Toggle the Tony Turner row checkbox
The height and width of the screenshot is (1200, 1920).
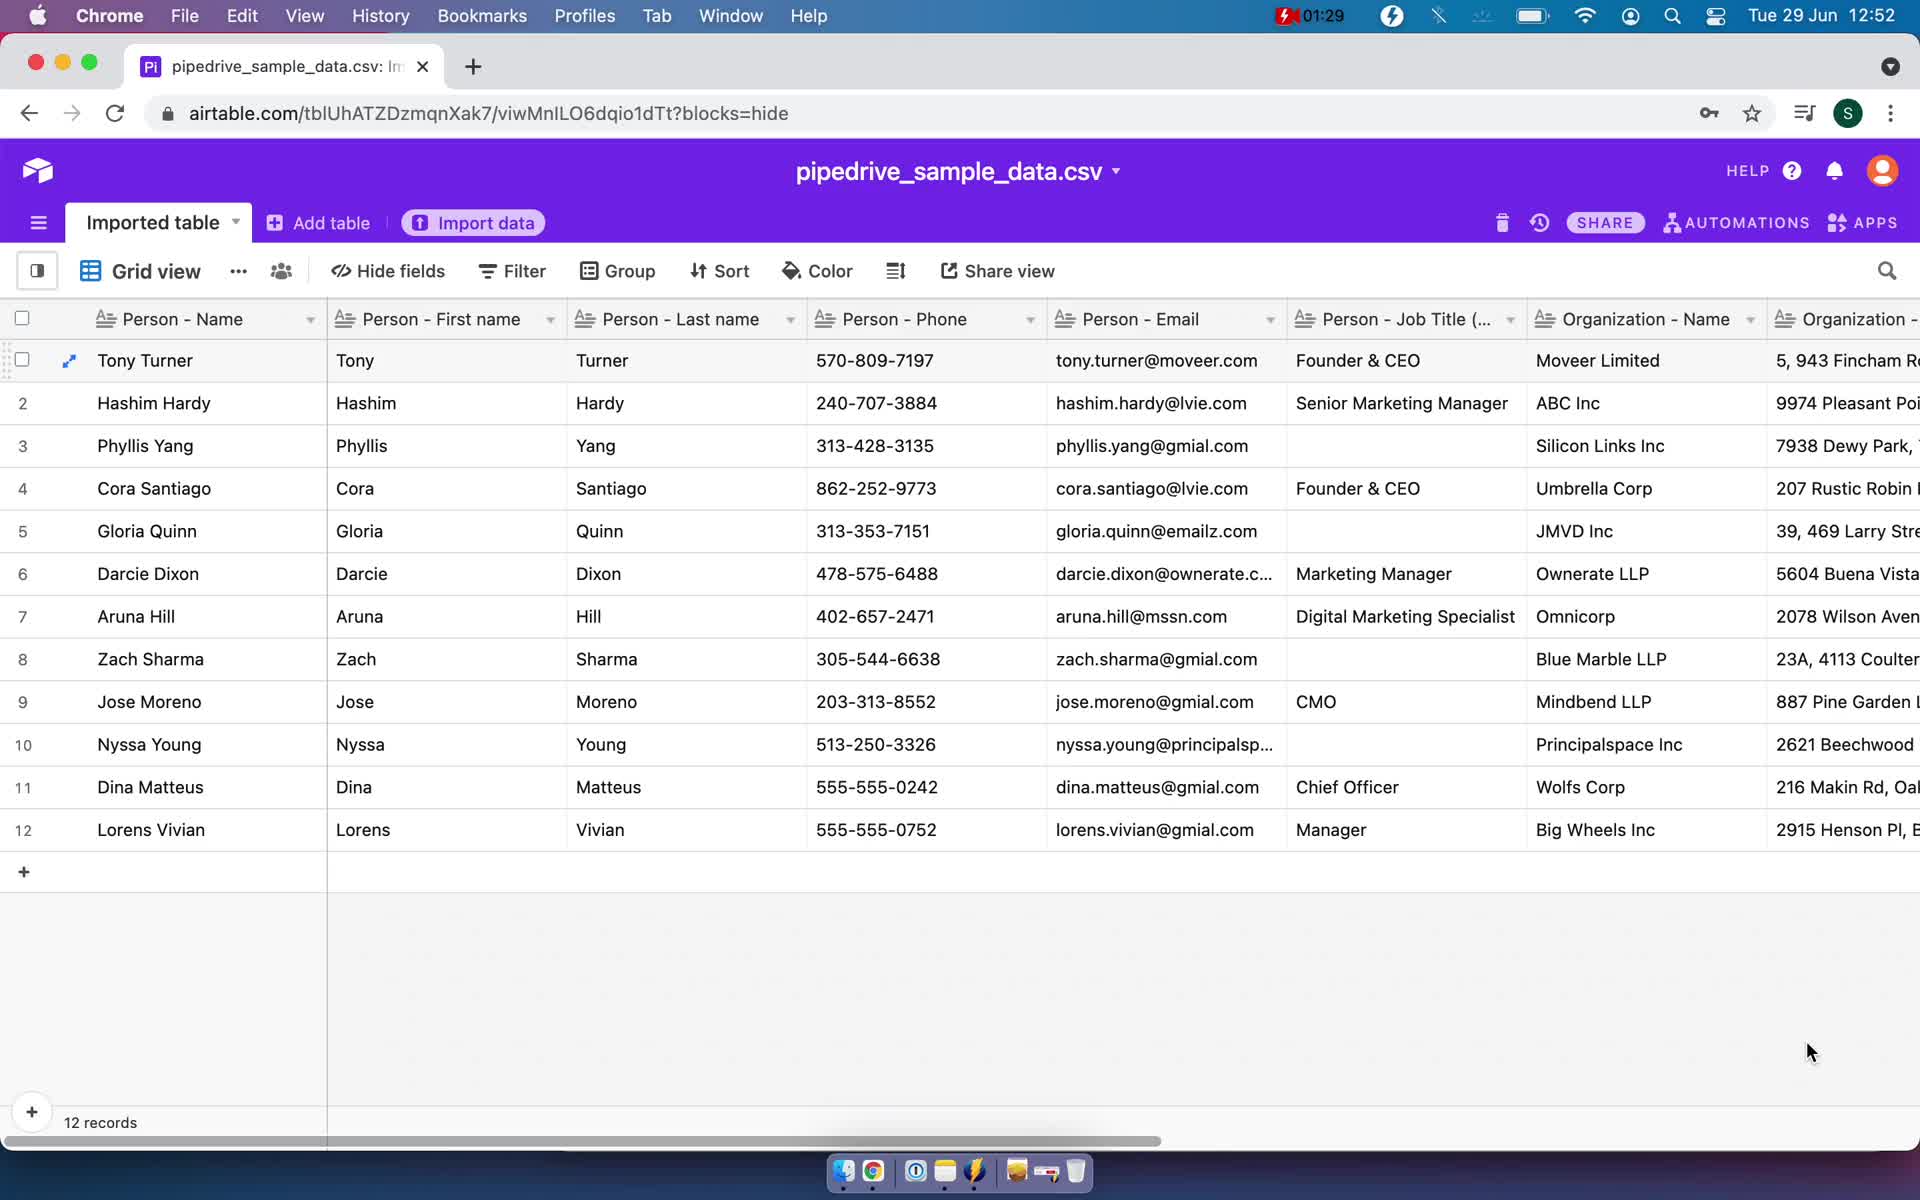pos(22,359)
